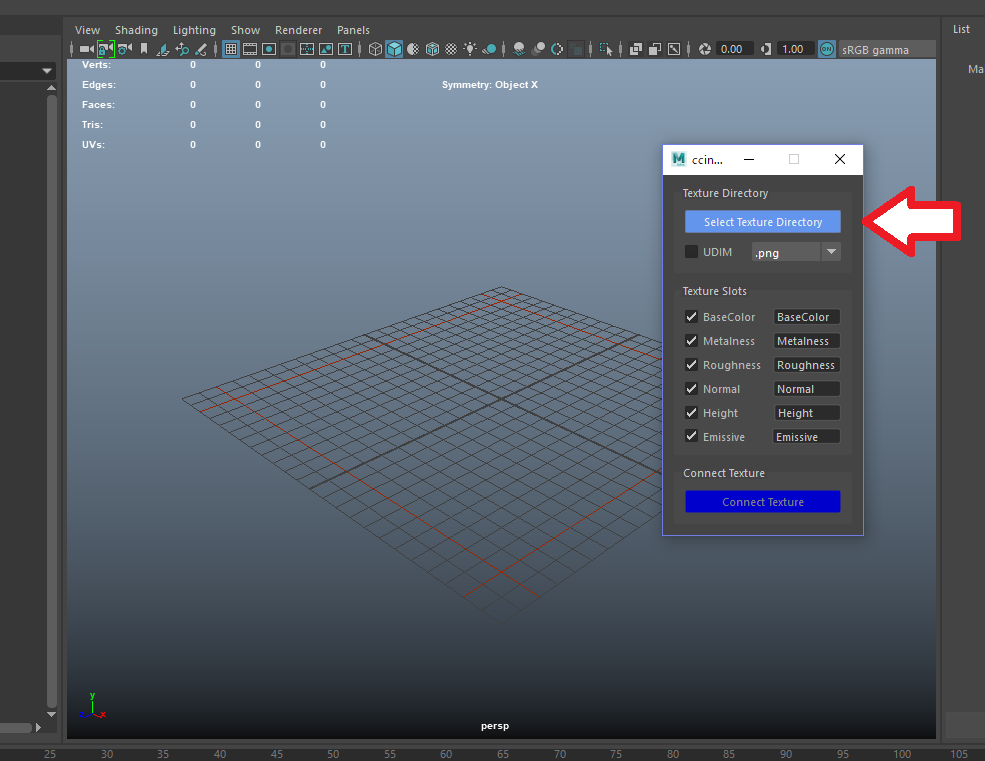Viewport: 985px width, 761px height.
Task: Uncheck the BaseColor texture slot
Action: [691, 317]
